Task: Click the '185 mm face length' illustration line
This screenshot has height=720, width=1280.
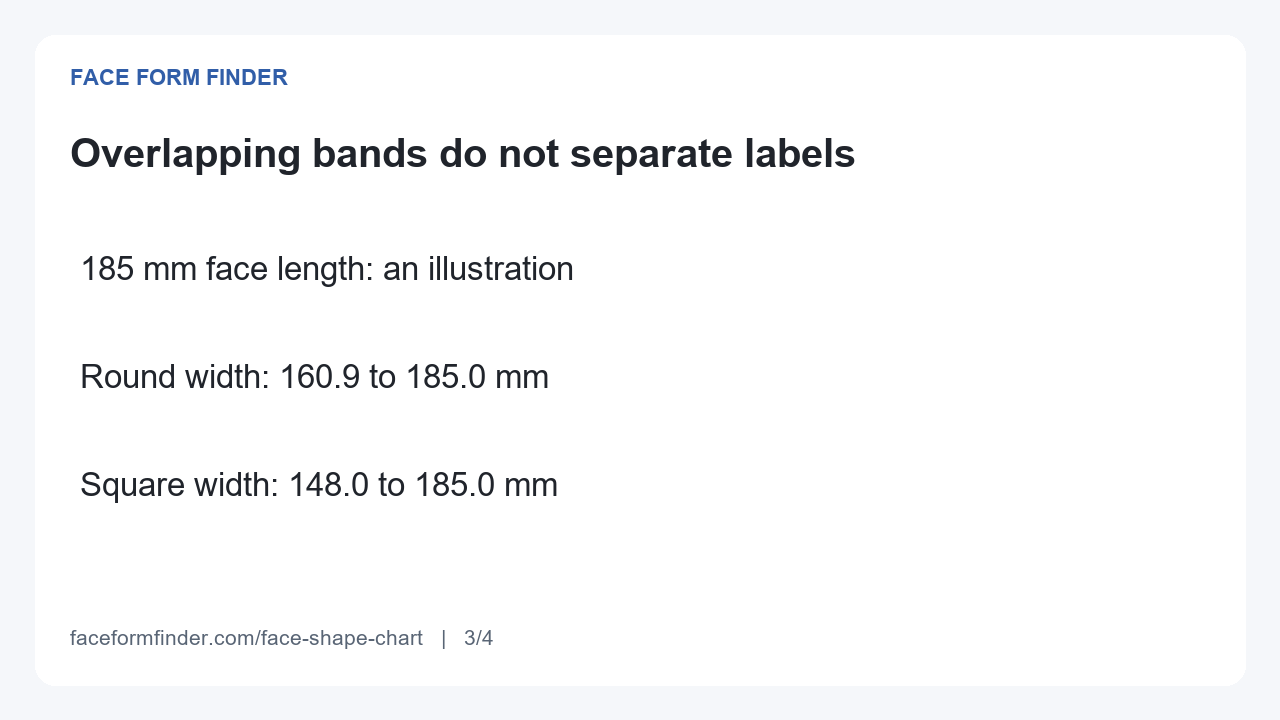Action: 327,269
